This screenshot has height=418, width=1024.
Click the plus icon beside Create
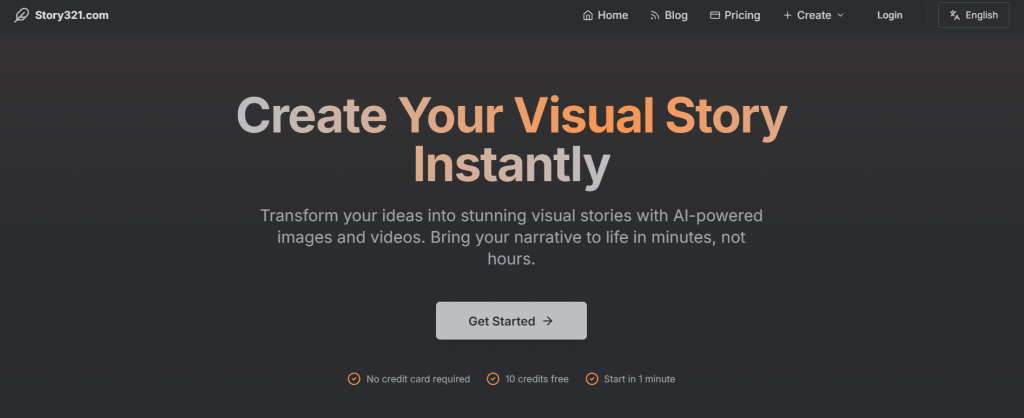[x=787, y=15]
